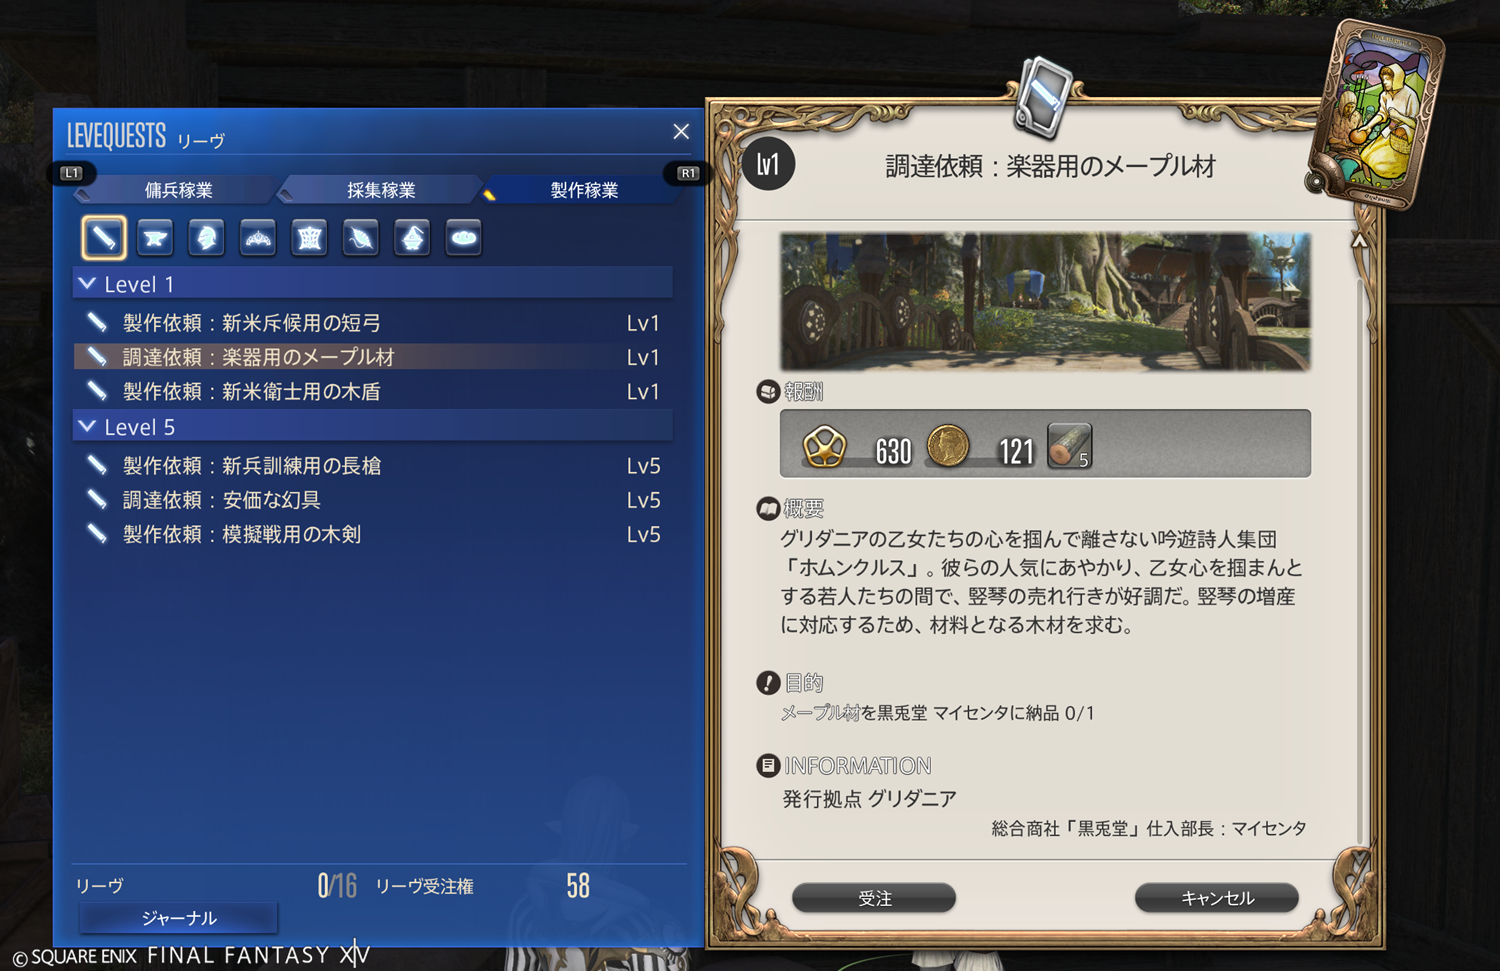
Task: Click the maple lumber reward item icon
Action: (1069, 445)
